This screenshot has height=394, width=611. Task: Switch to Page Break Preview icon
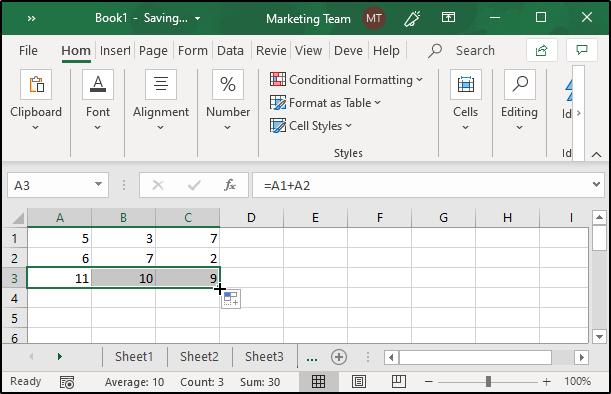[x=399, y=382]
